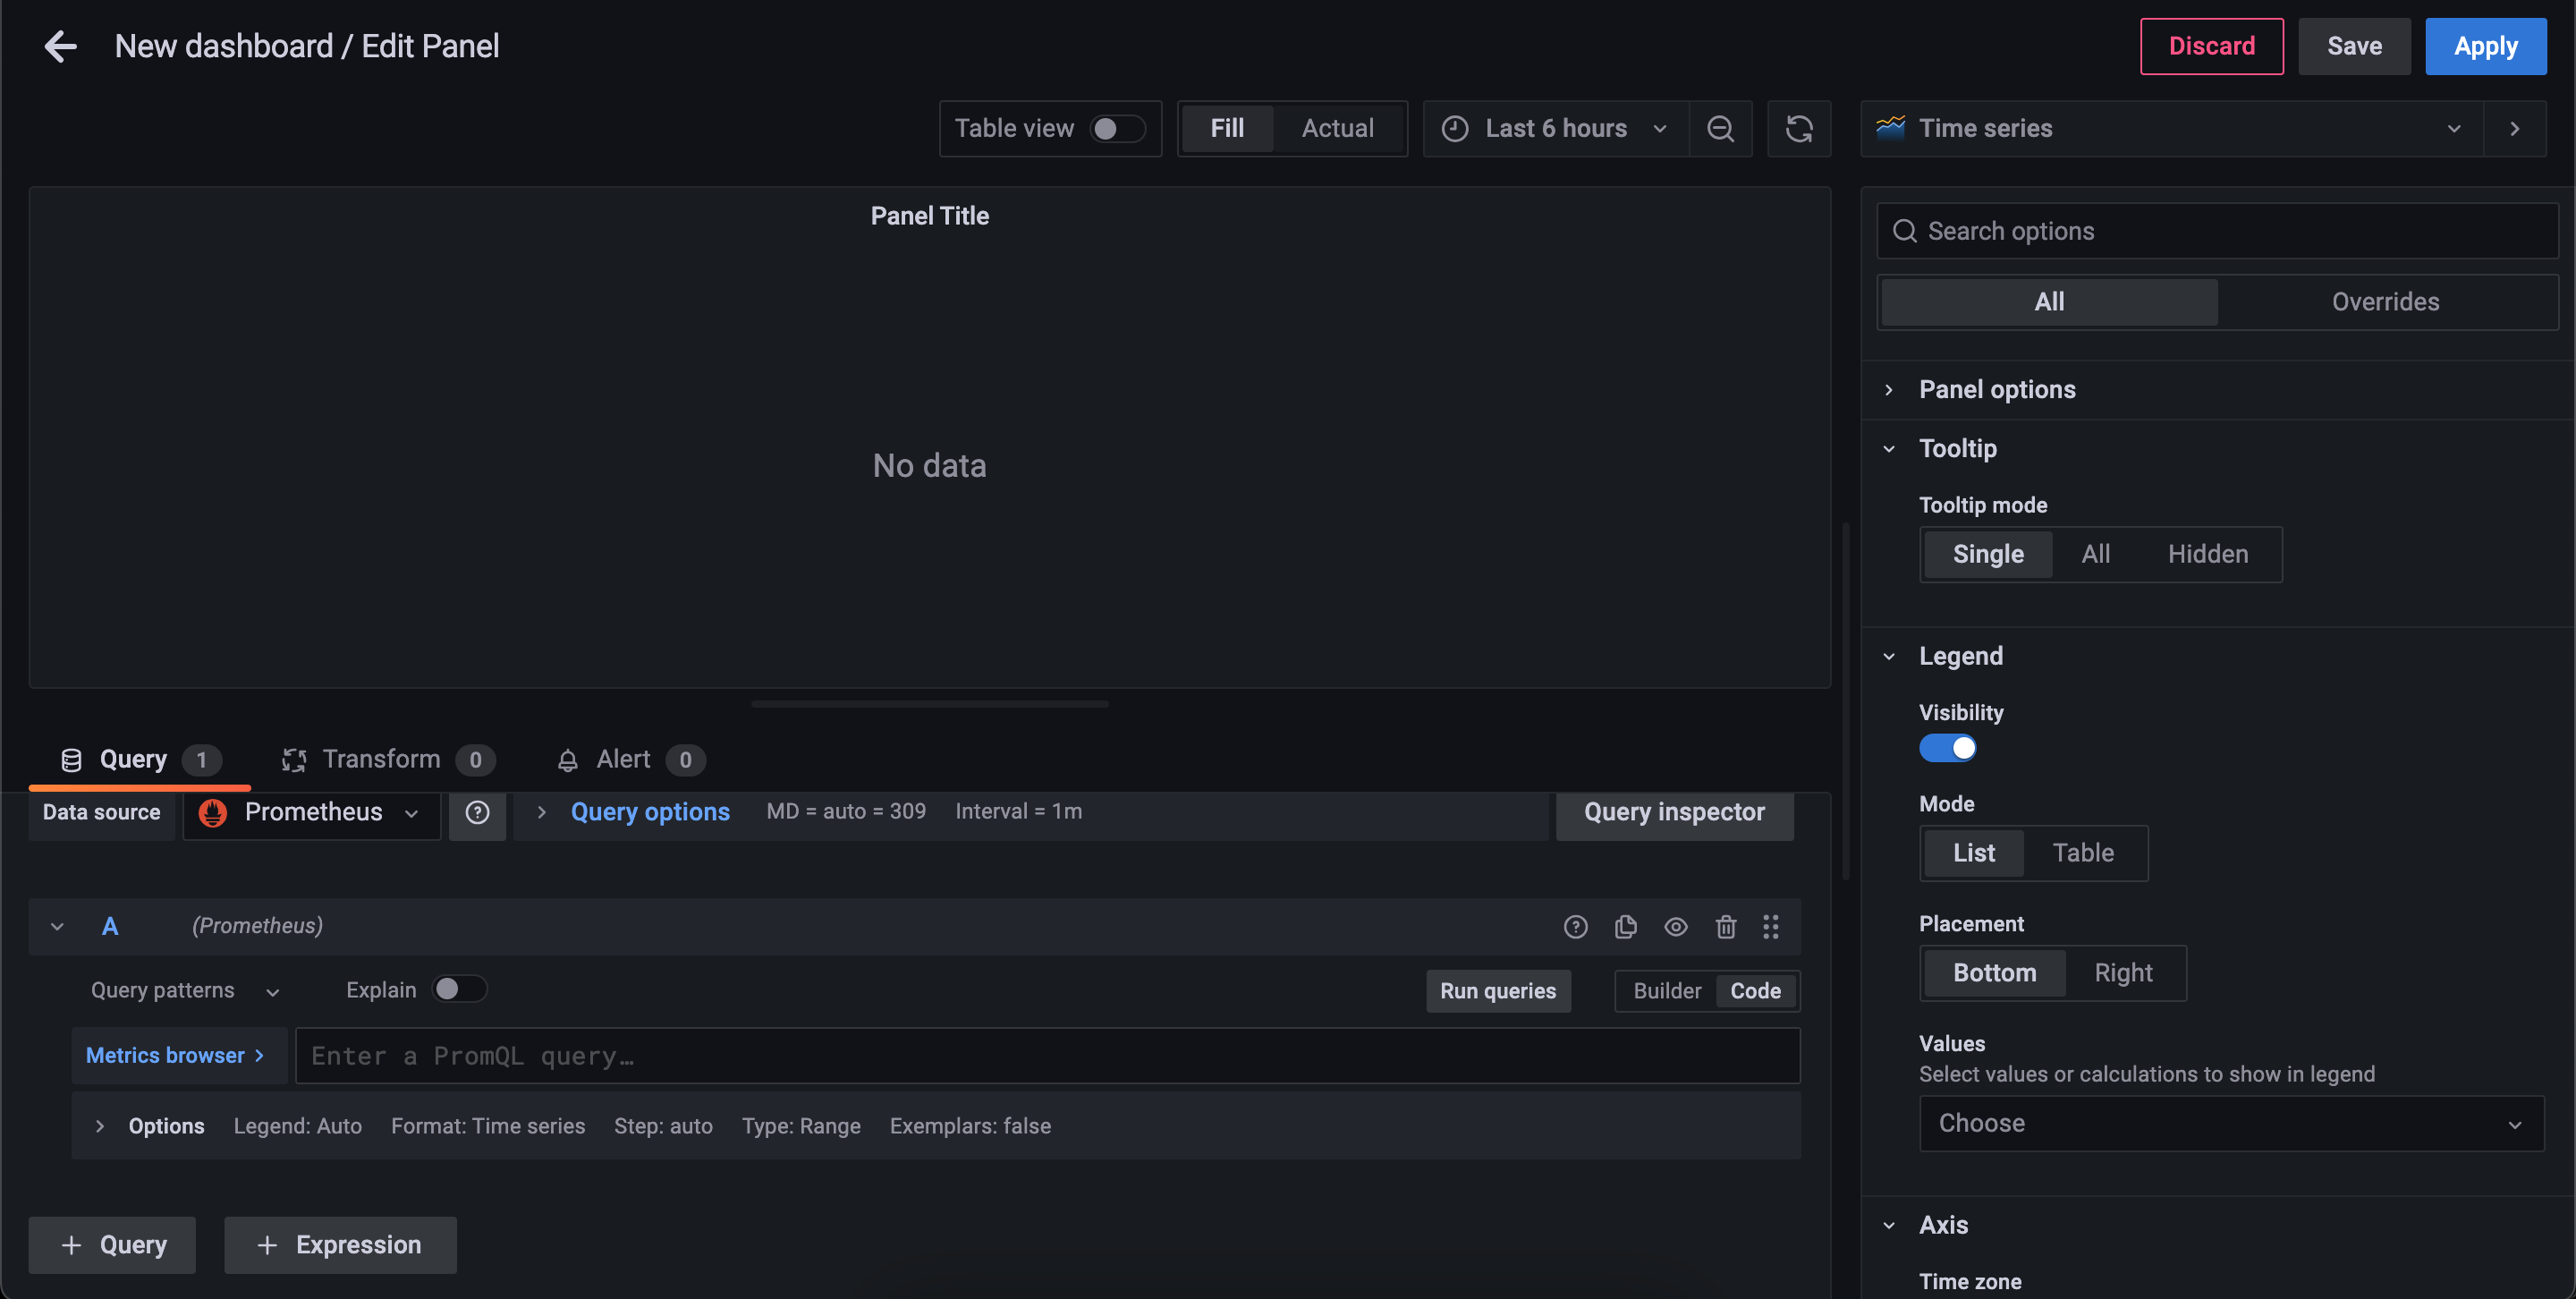Click the data source help icon
This screenshot has height=1299, width=2576.
click(x=477, y=812)
